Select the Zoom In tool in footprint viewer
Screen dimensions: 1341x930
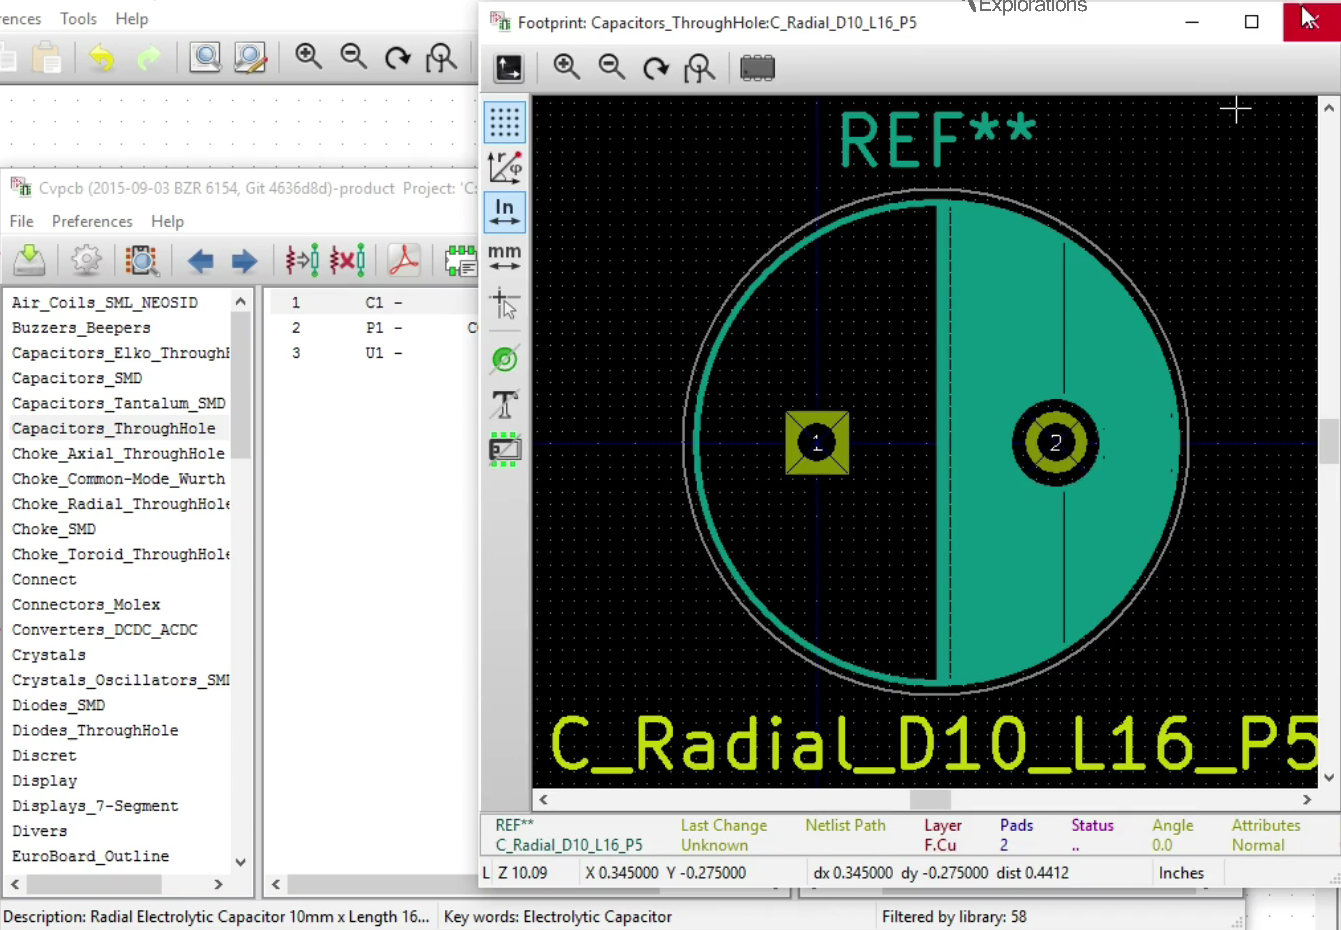pos(567,68)
